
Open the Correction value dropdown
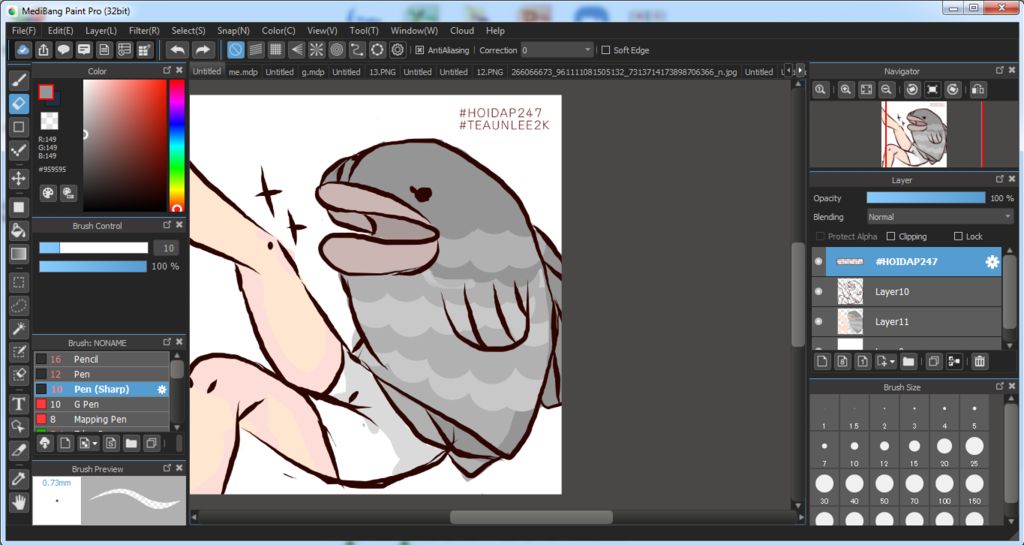[x=557, y=50]
